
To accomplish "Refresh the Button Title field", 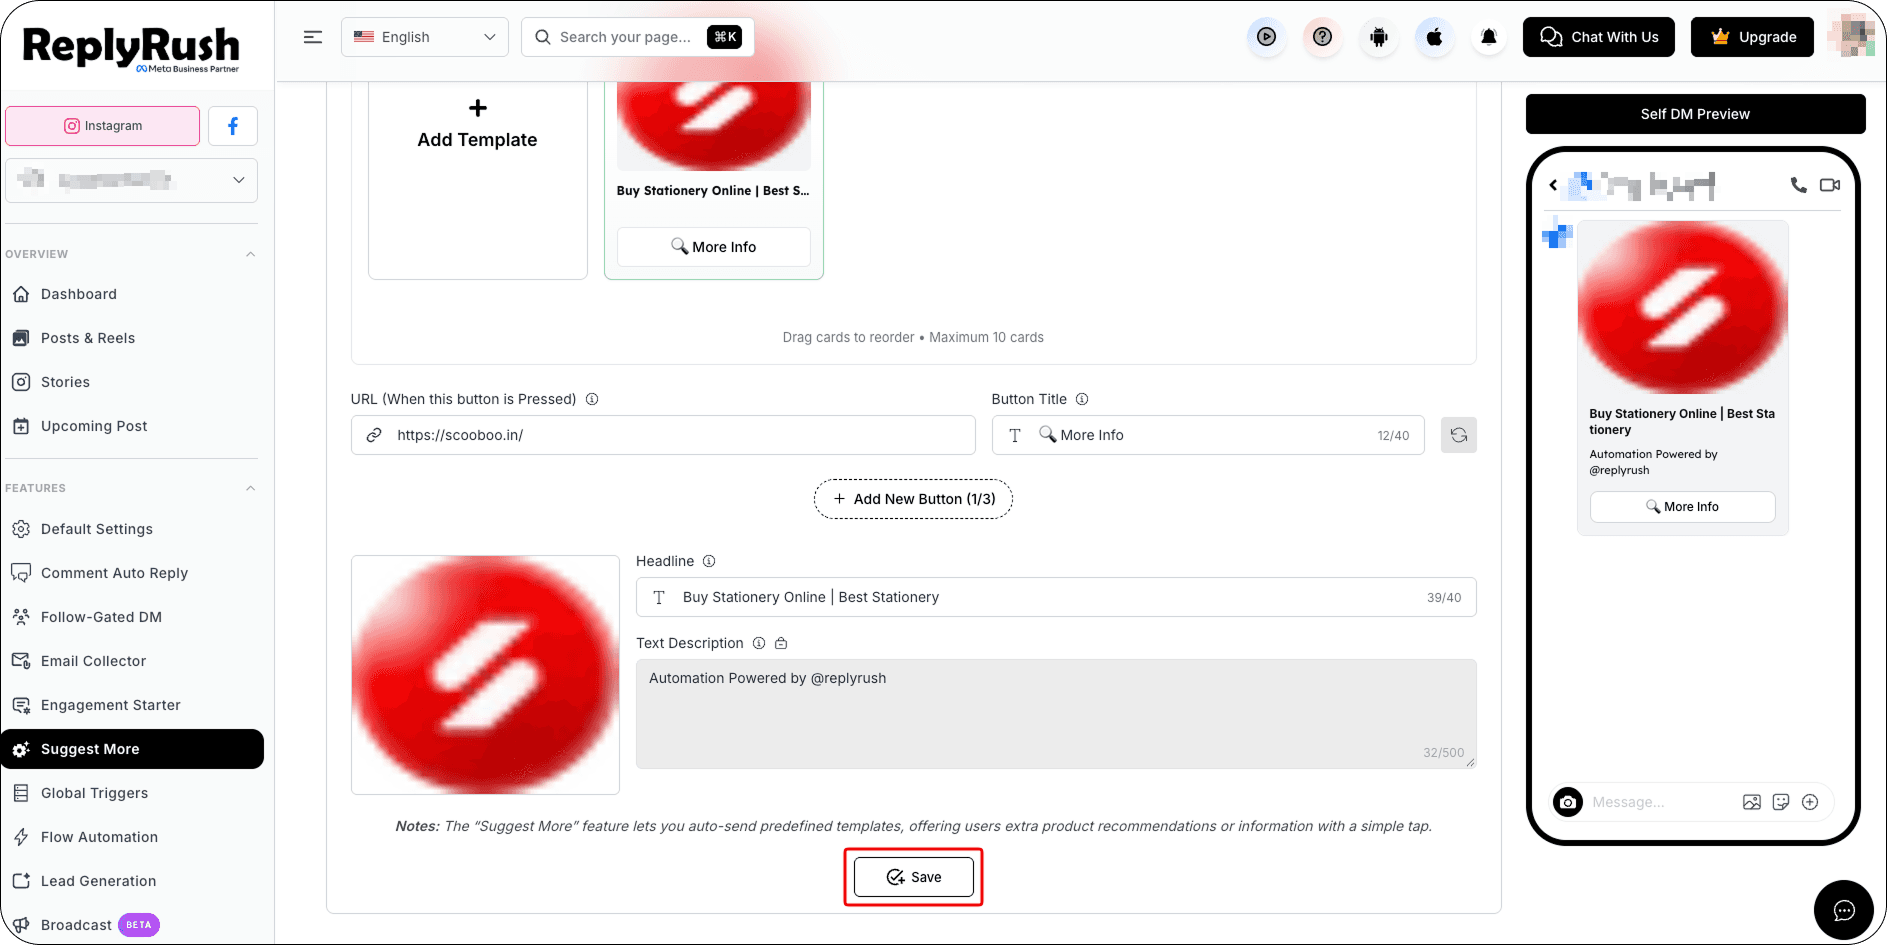I will (x=1458, y=435).
